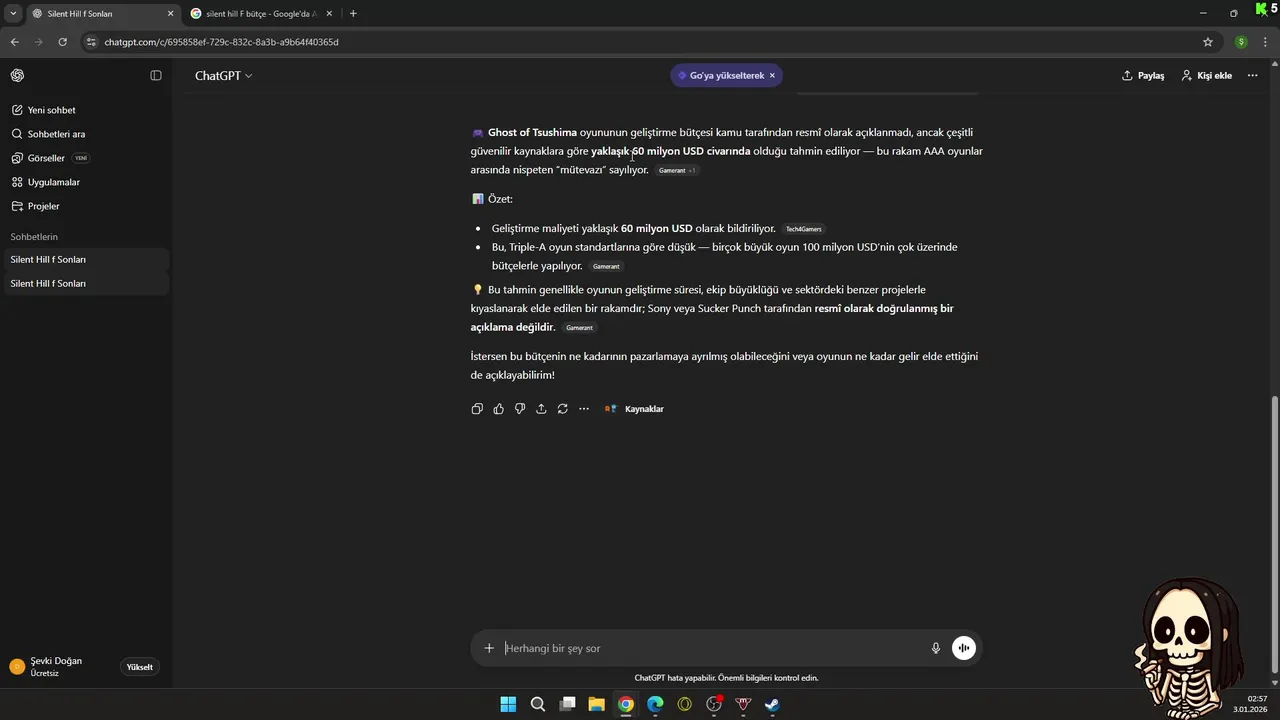This screenshot has width=1280, height=720.
Task: Open the tab search dropdown arrow
Action: (x=13, y=14)
